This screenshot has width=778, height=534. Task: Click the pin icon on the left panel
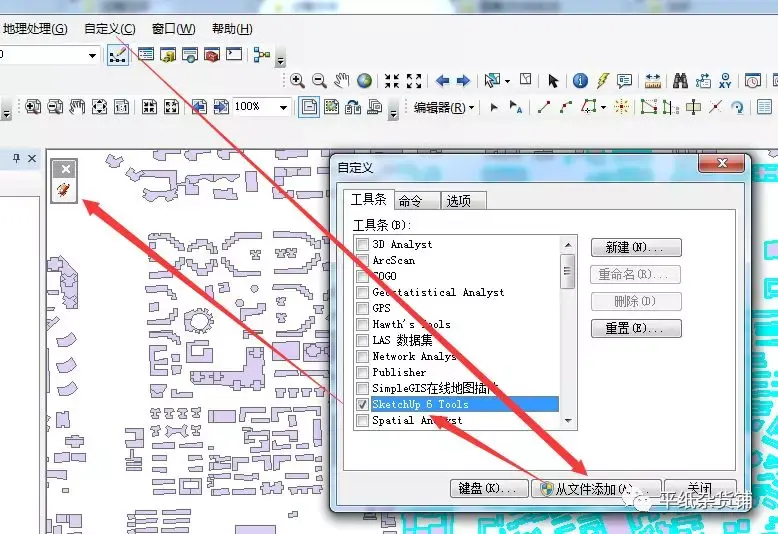16,158
